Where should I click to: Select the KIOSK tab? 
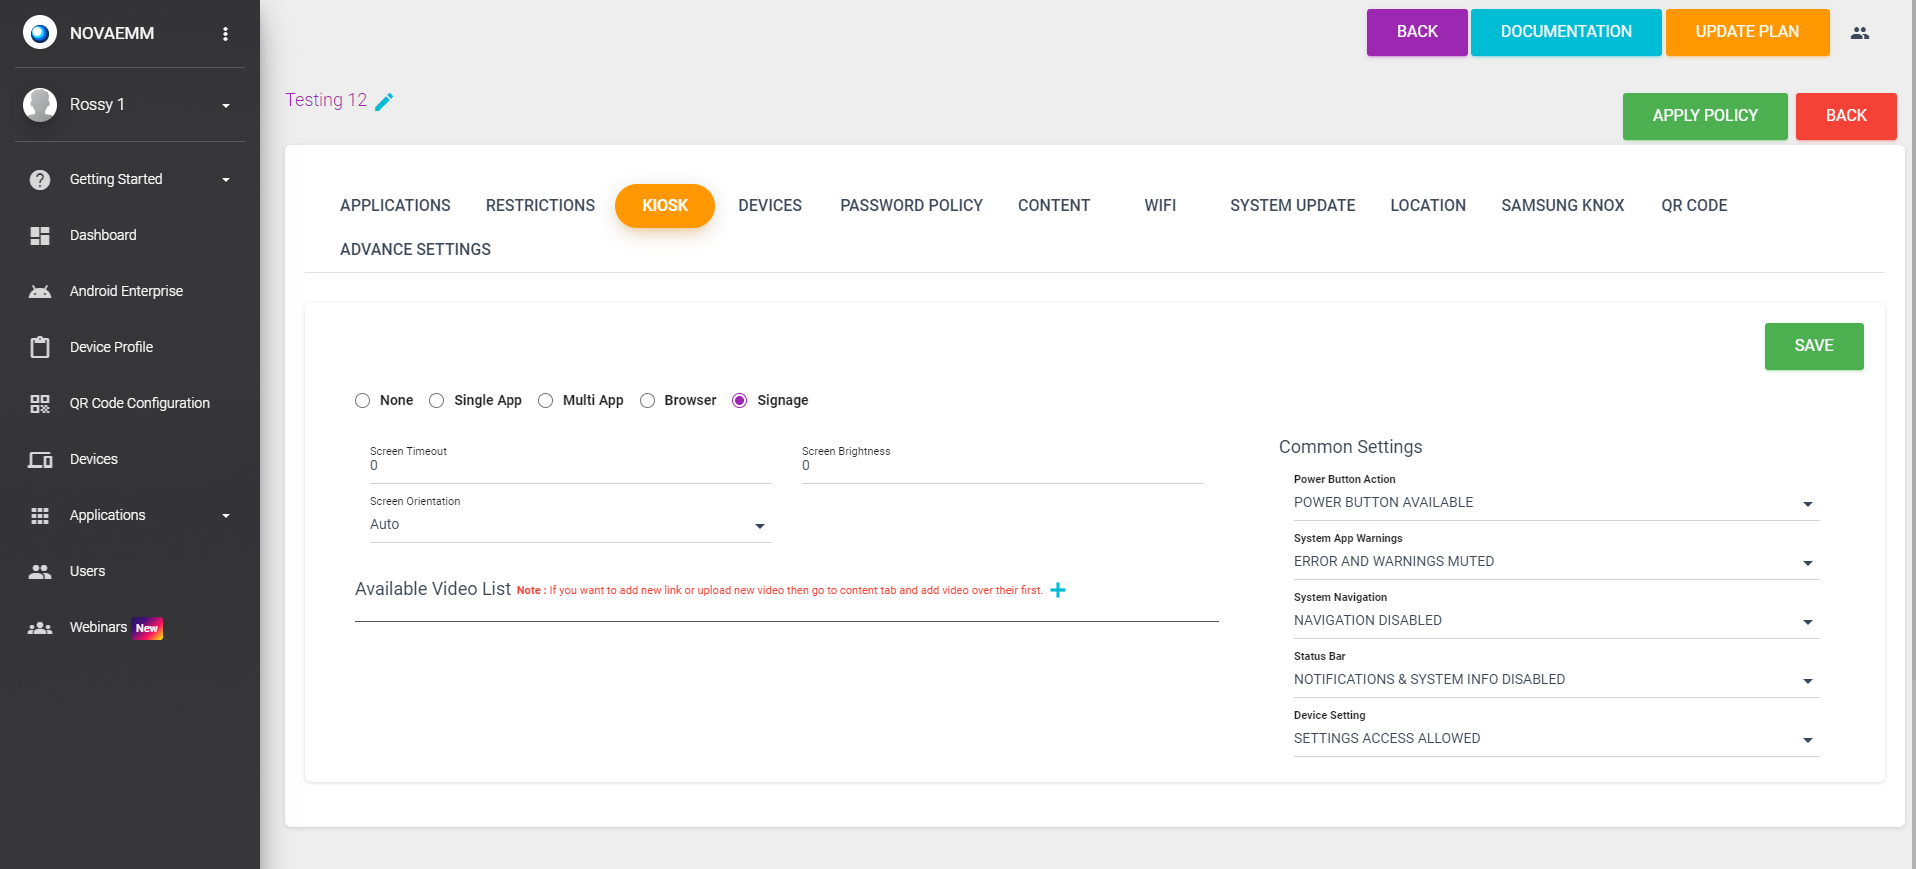665,206
